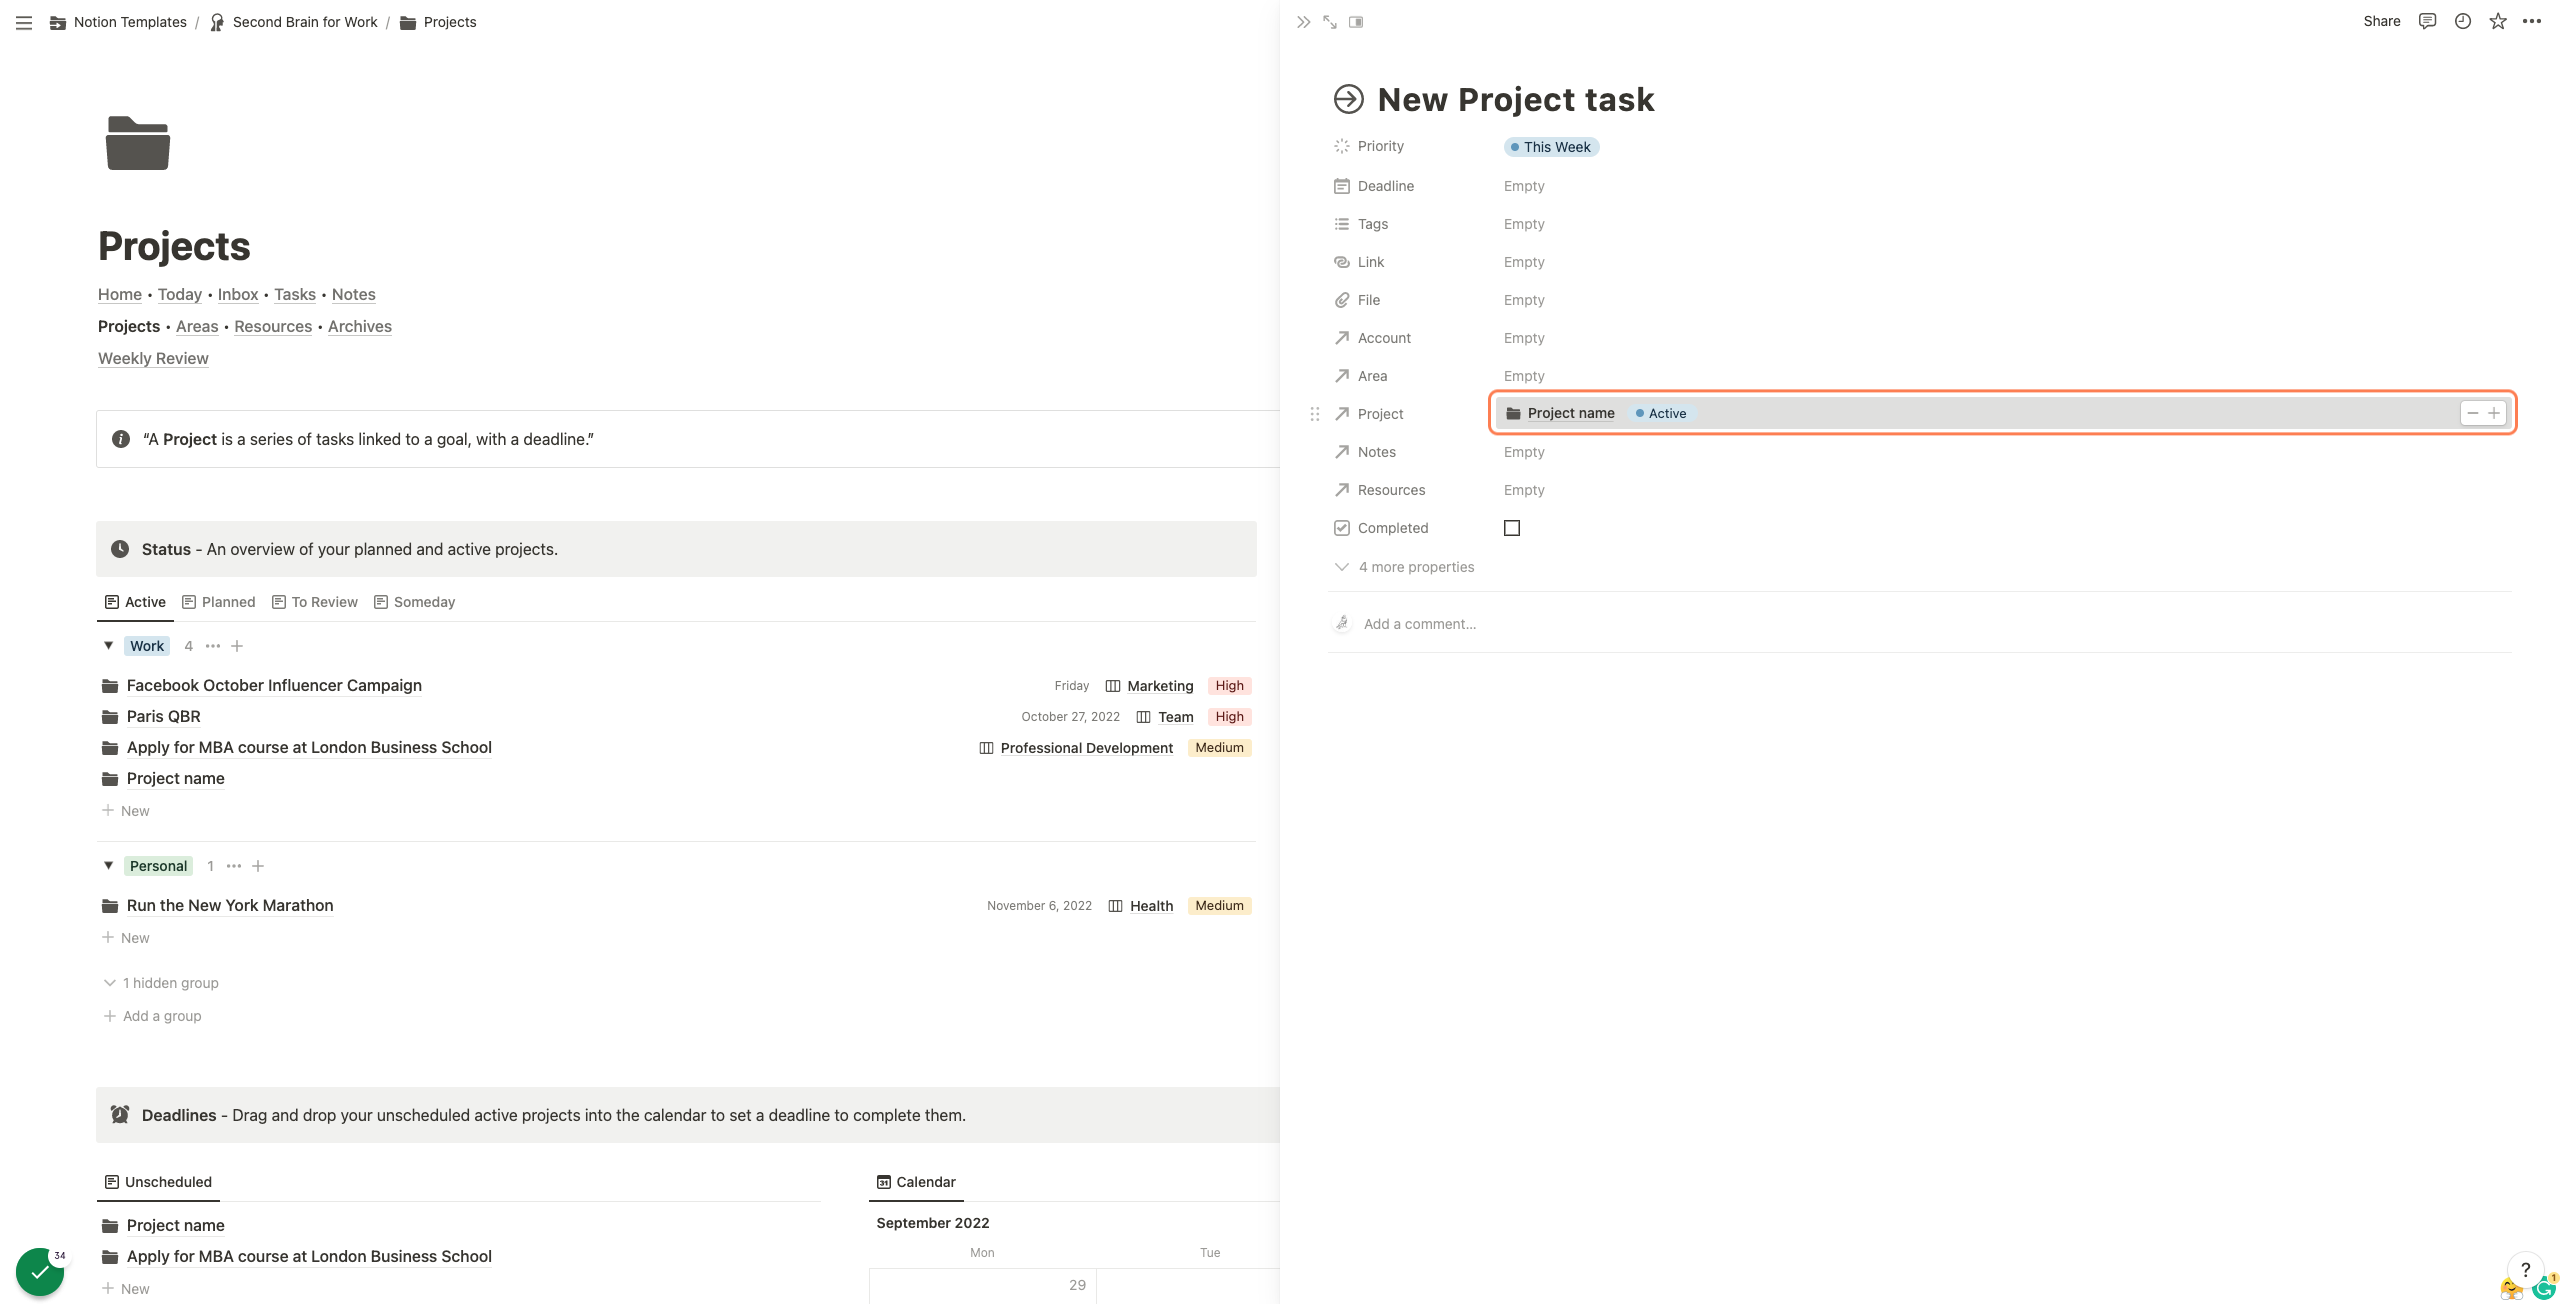2560x1304 pixels.
Task: Click the Share button
Action: (x=2382, y=21)
